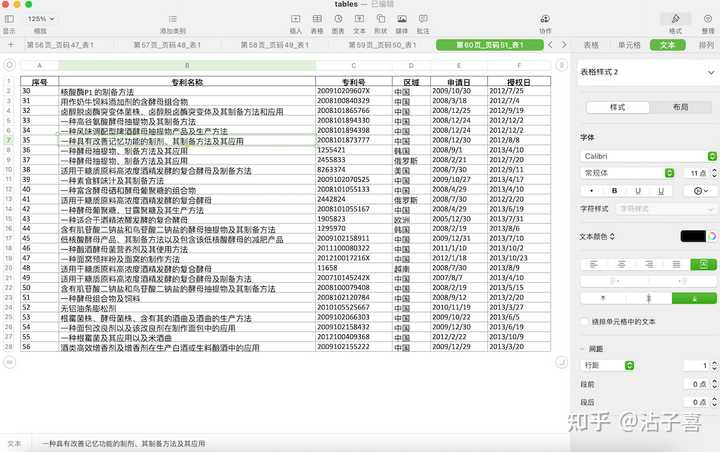Open the 显示 view sidebar icon

(9, 19)
